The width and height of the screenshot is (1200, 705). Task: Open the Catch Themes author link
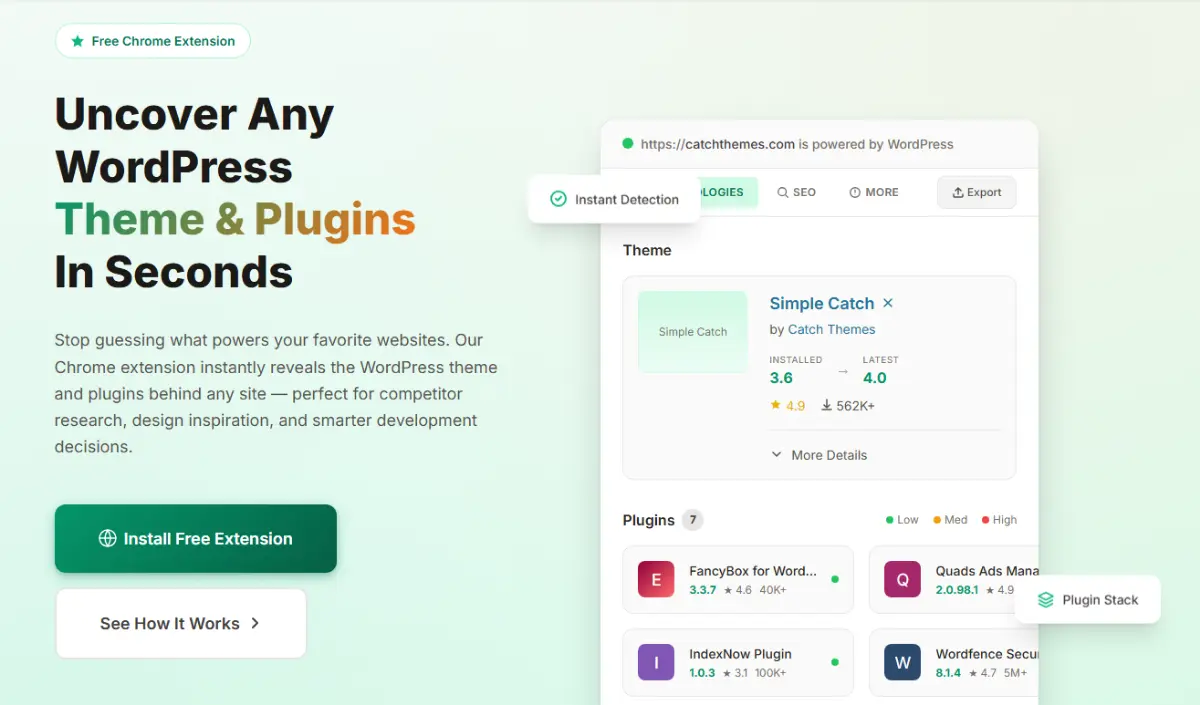pyautogui.click(x=833, y=329)
